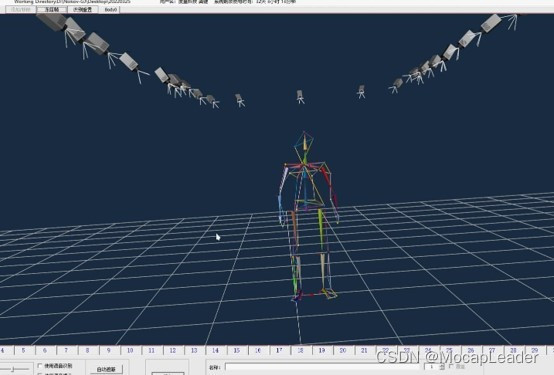Select frame 21 on the frame ruler
Image resolution: width=554 pixels, height=375 pixels.
click(x=364, y=350)
